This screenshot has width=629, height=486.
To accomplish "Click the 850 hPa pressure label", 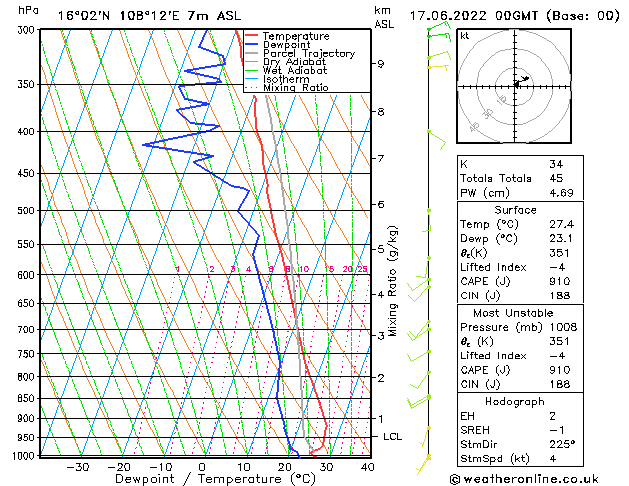I will (x=28, y=399).
